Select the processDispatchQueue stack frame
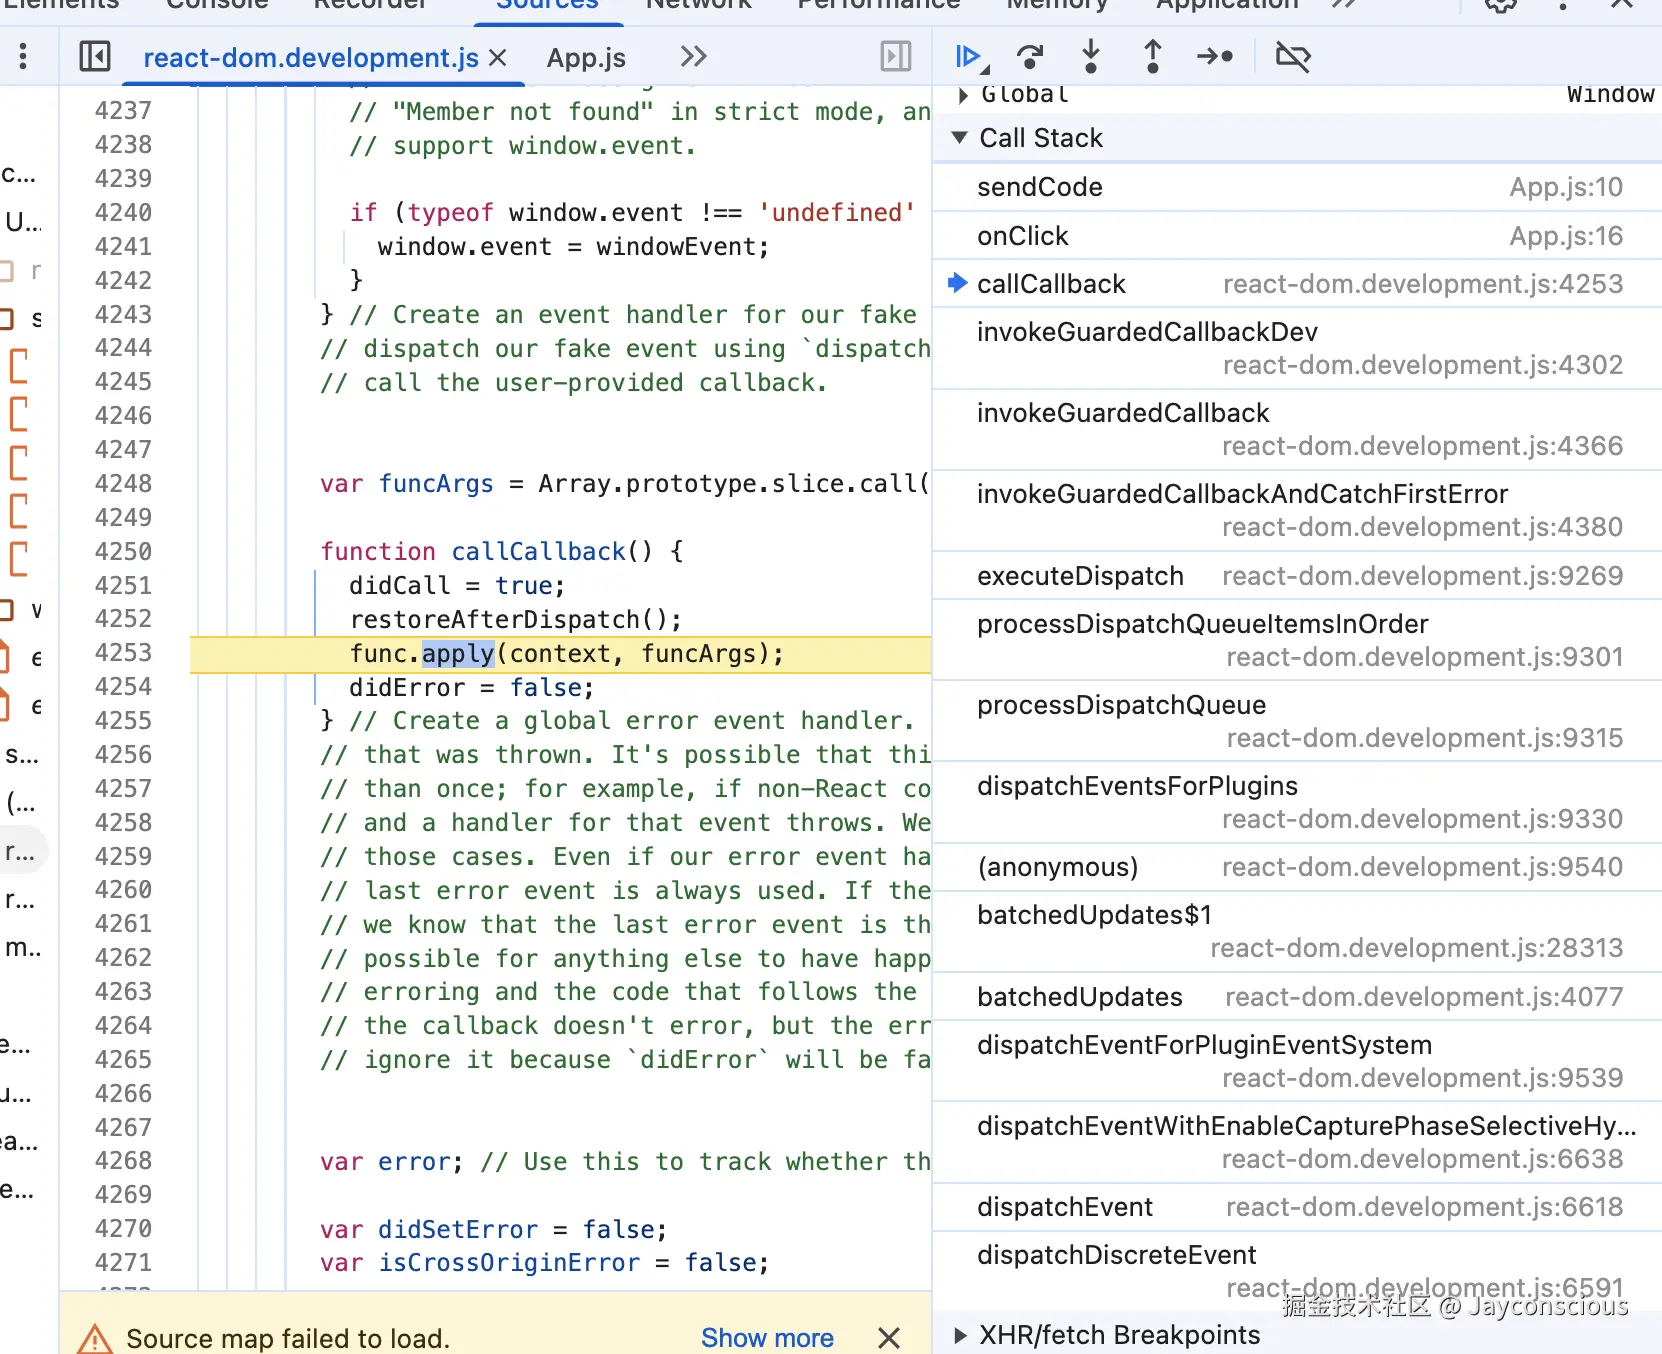 1298,721
